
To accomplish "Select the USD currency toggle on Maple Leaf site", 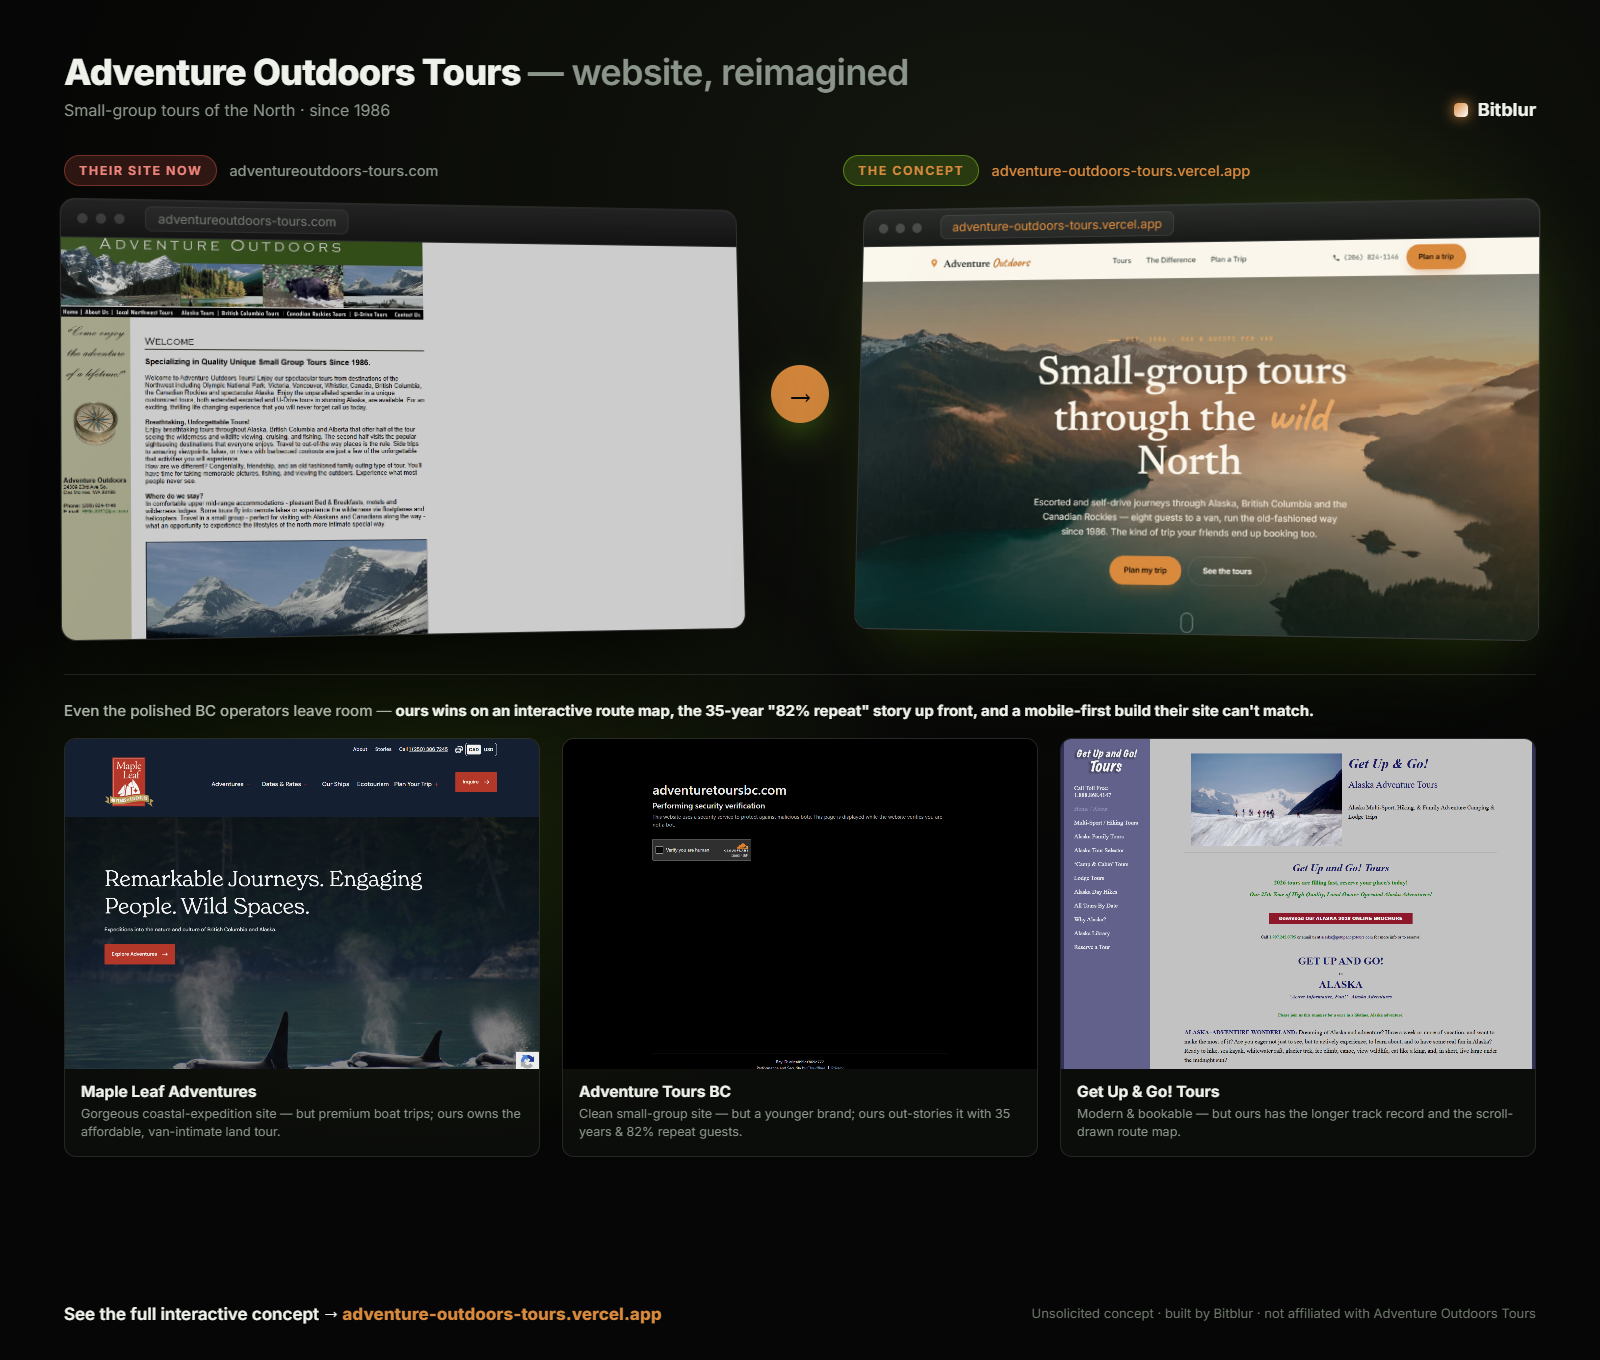I will [x=489, y=749].
